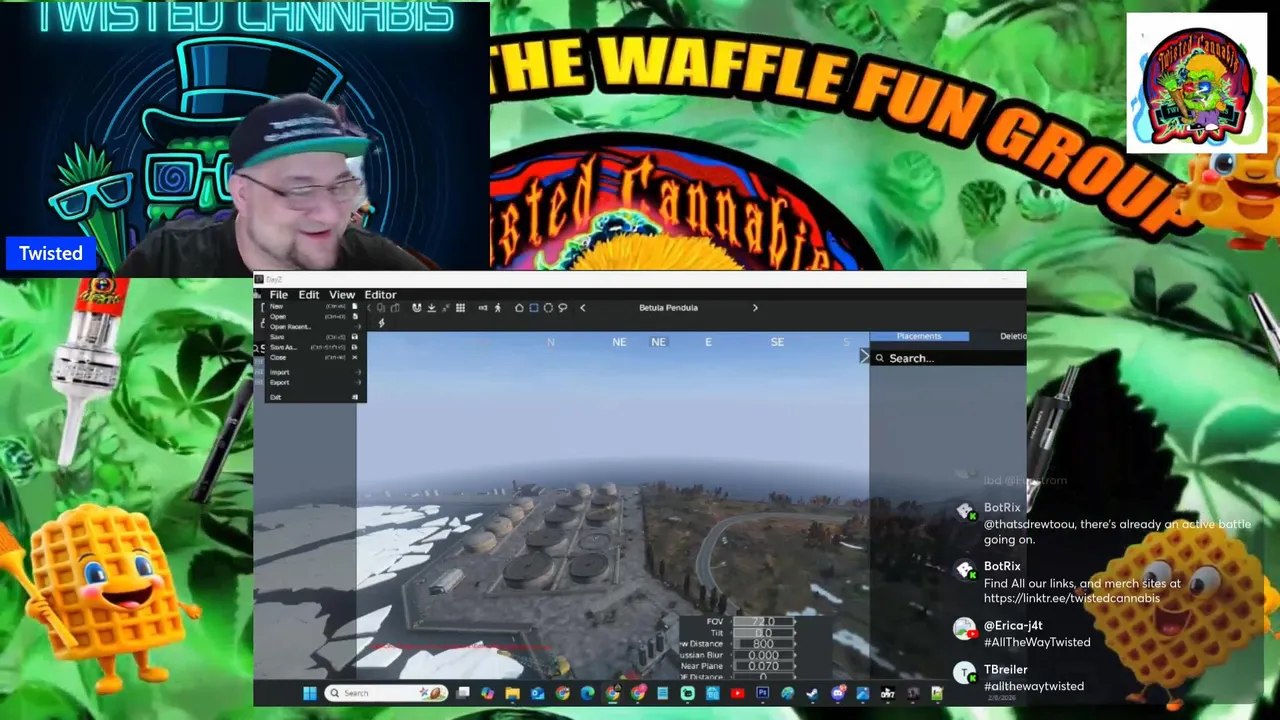
Task: Click the linktr.ee/twistedcannabis link in chat
Action: [x=1072, y=598]
